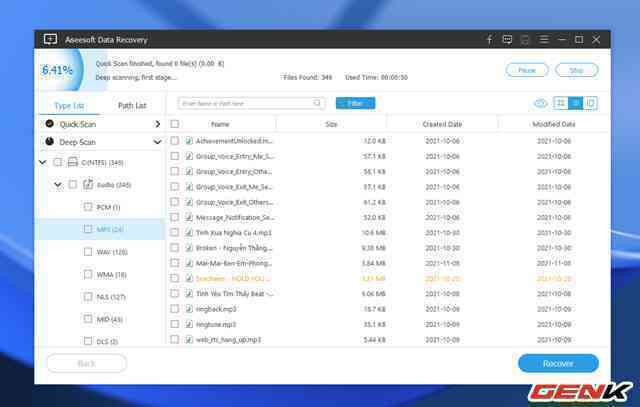Check the PCM type checkbox
This screenshot has height=407, width=640.
pyautogui.click(x=88, y=207)
